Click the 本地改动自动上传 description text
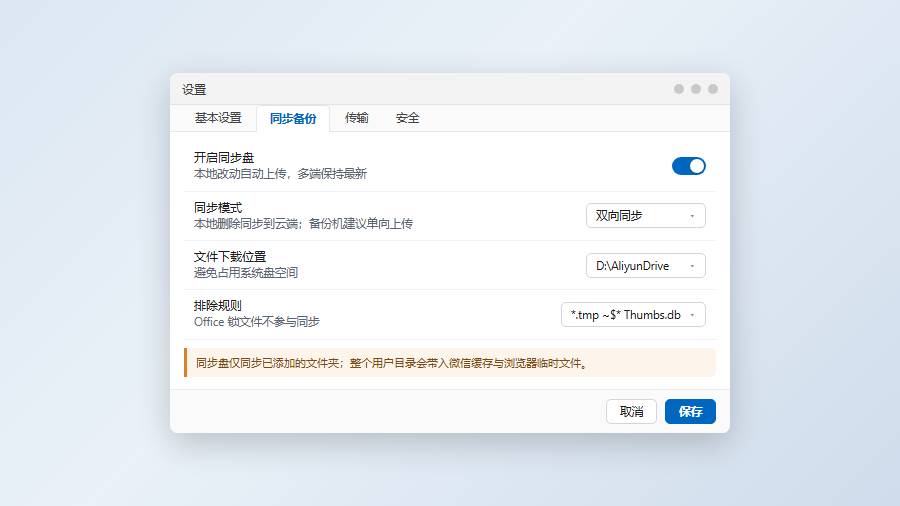This screenshot has width=900, height=506. pyautogui.click(x=280, y=174)
